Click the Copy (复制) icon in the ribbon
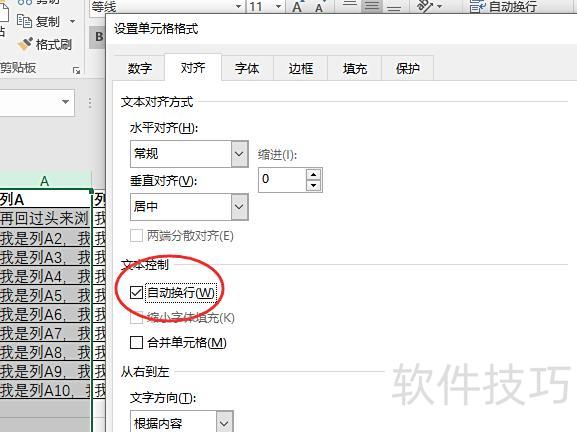This screenshot has height=432, width=577. (x=24, y=21)
